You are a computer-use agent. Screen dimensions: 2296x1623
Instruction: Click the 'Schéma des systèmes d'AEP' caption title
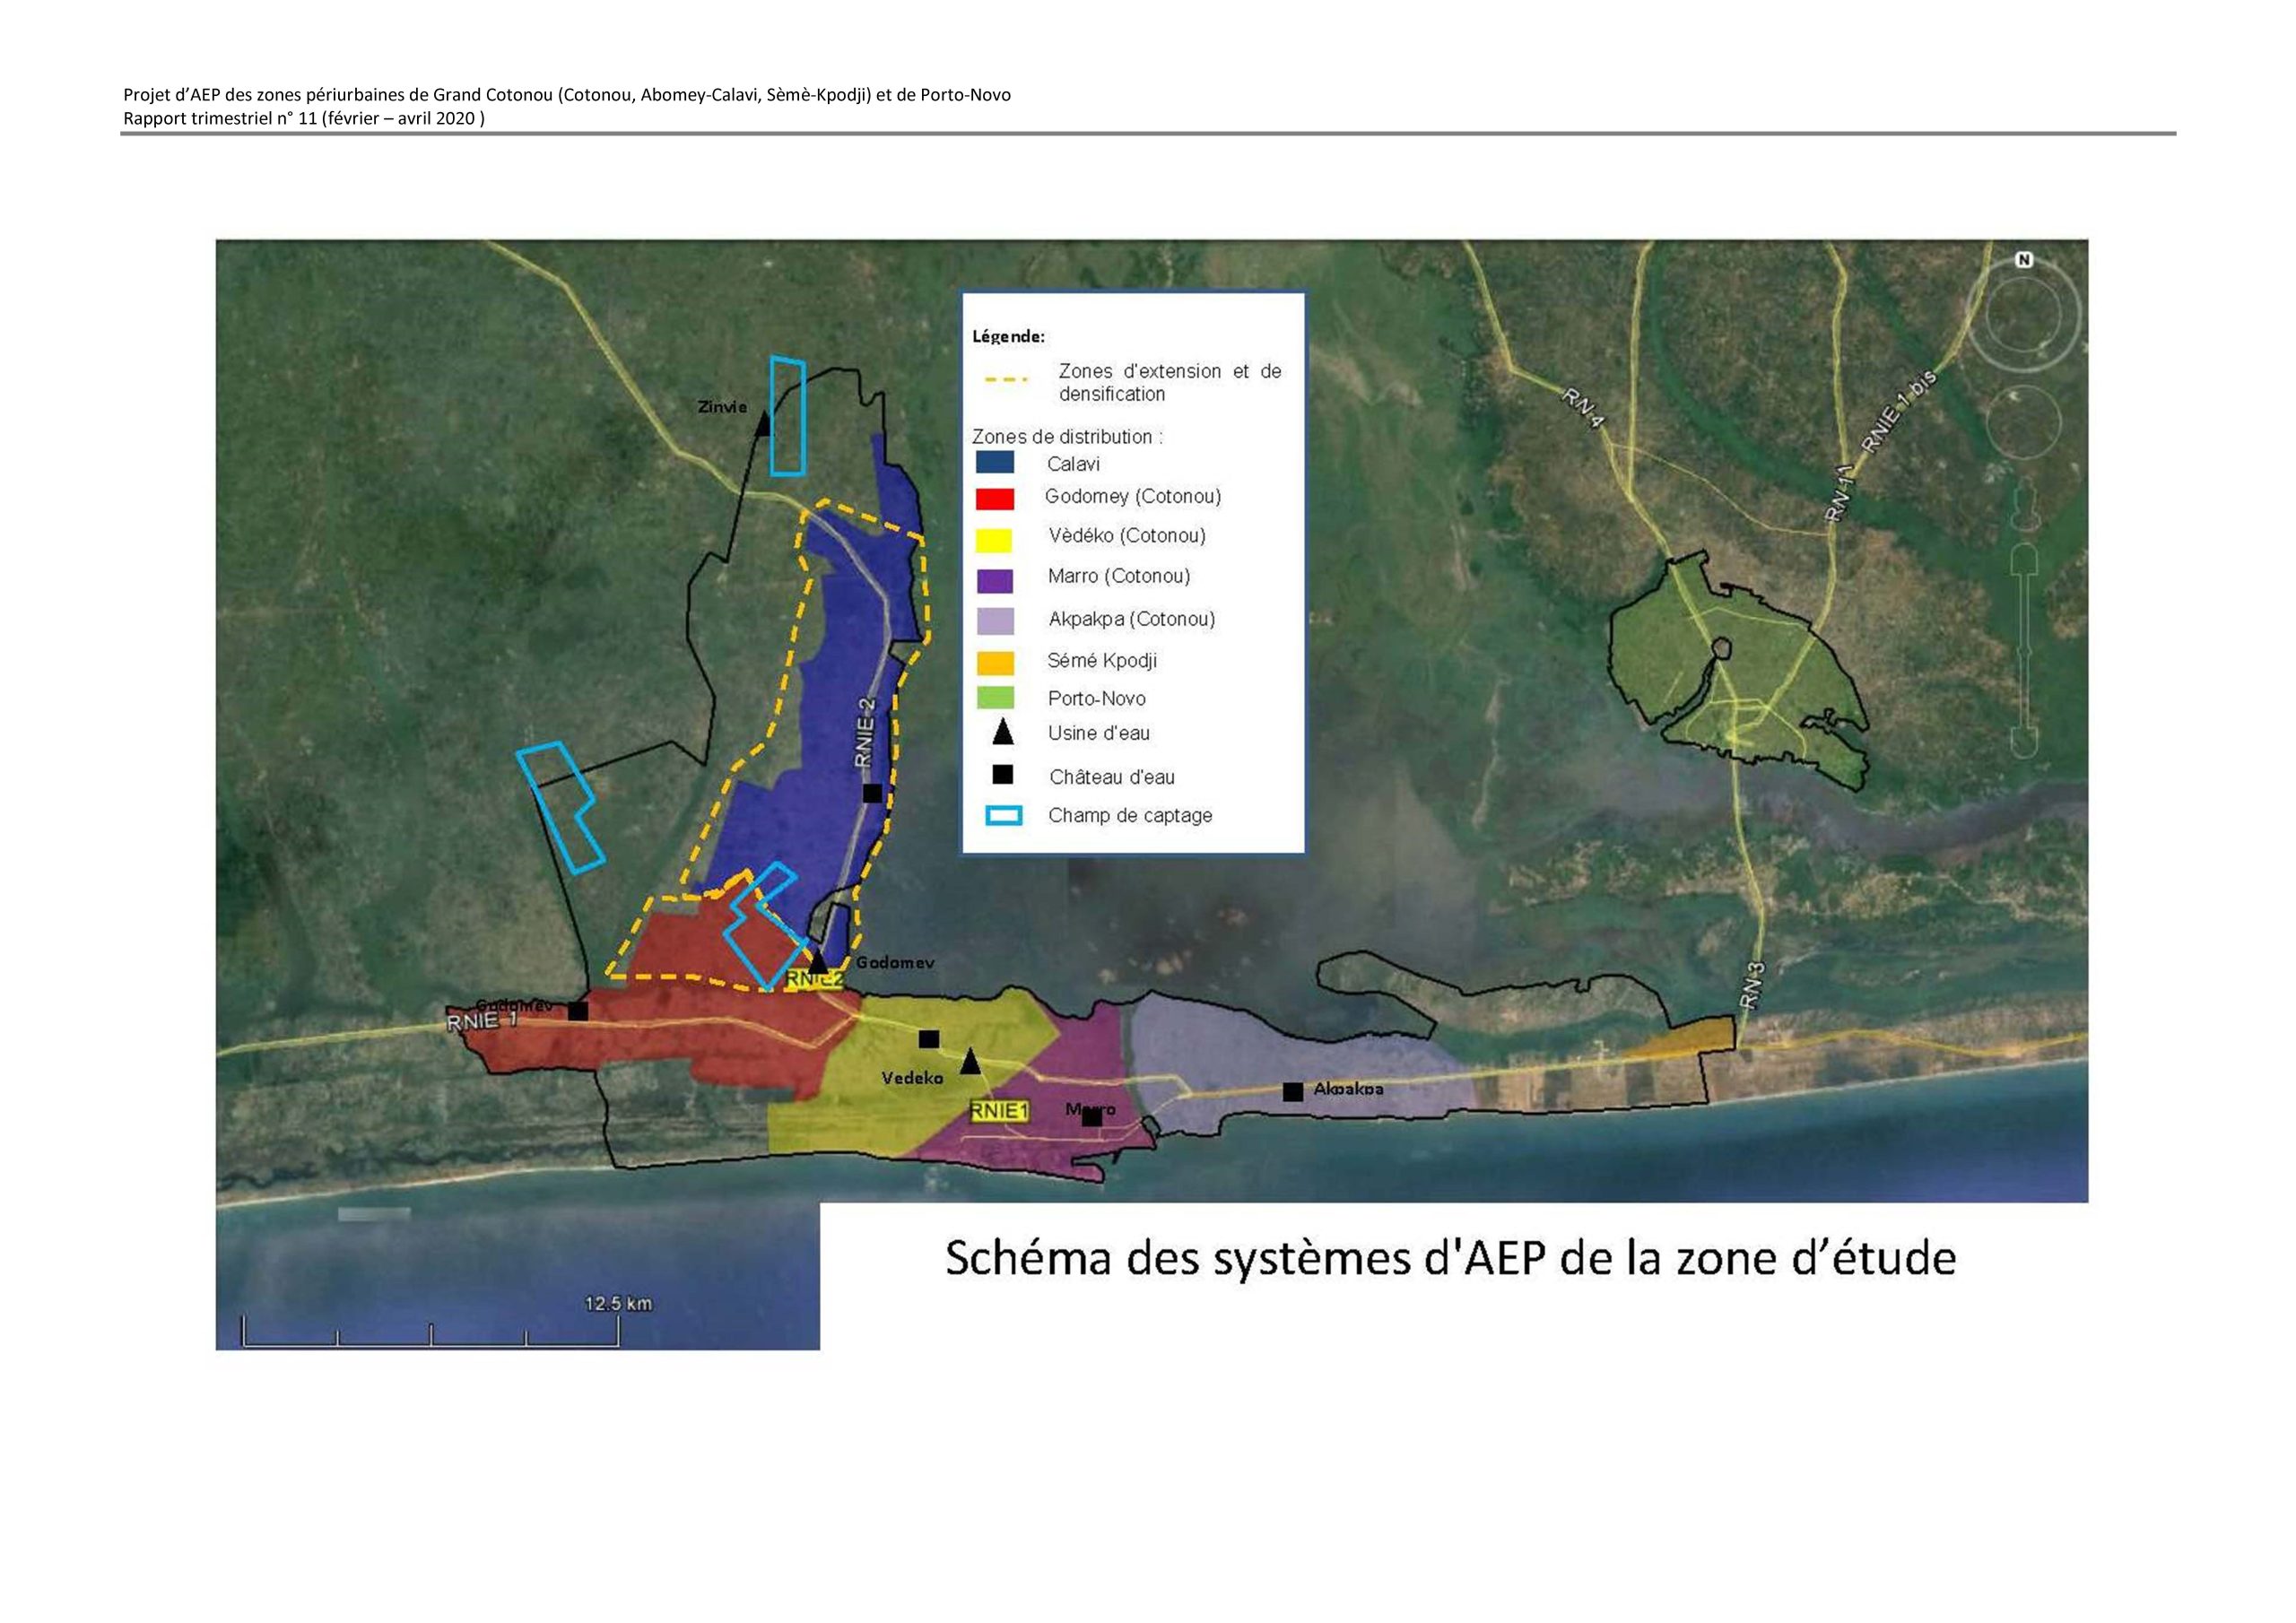(x=1450, y=1259)
